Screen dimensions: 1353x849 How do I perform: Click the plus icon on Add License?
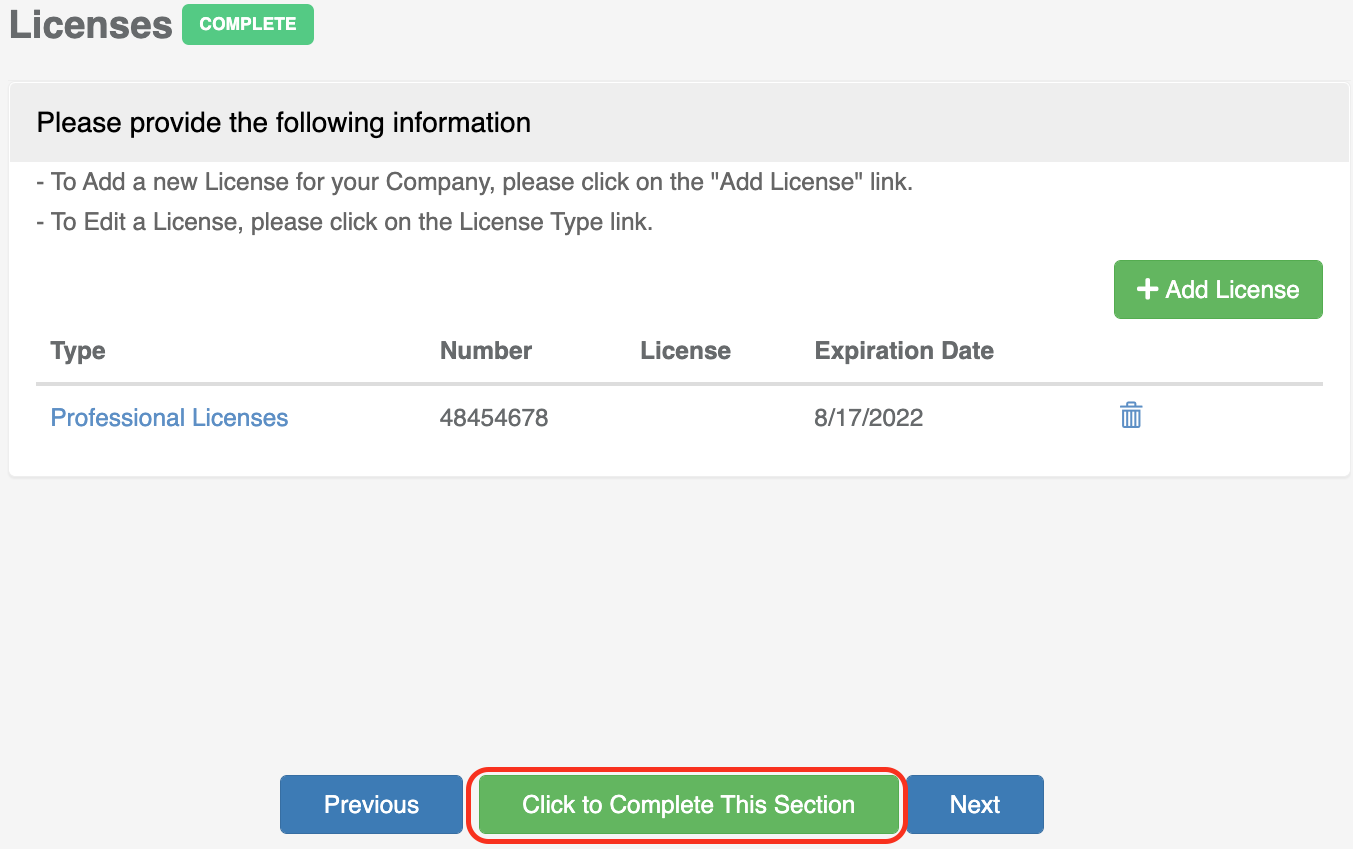[1147, 290]
